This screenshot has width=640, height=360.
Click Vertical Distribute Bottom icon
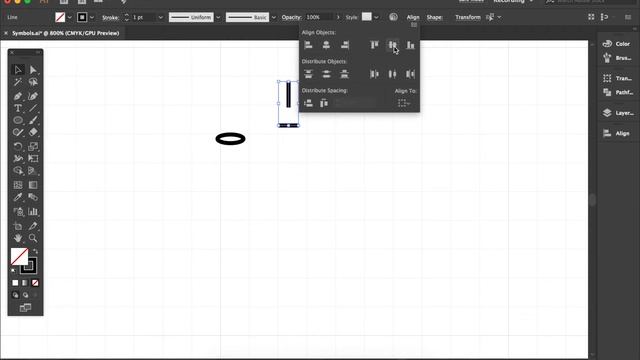(344, 74)
